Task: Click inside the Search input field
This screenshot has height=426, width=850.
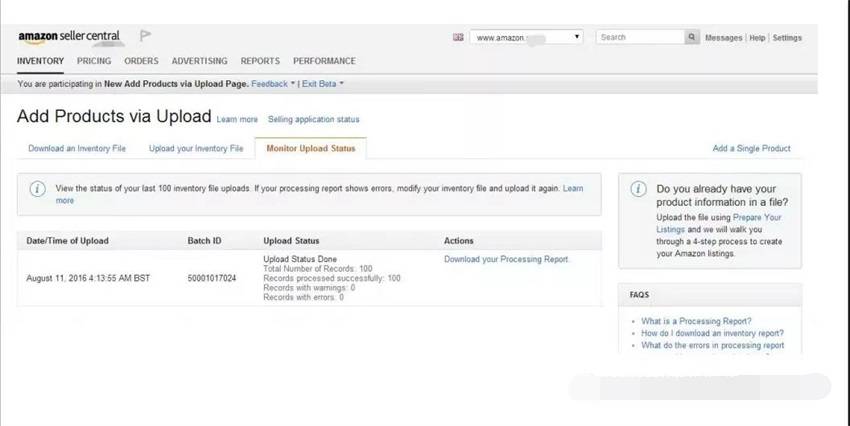Action: pos(640,37)
